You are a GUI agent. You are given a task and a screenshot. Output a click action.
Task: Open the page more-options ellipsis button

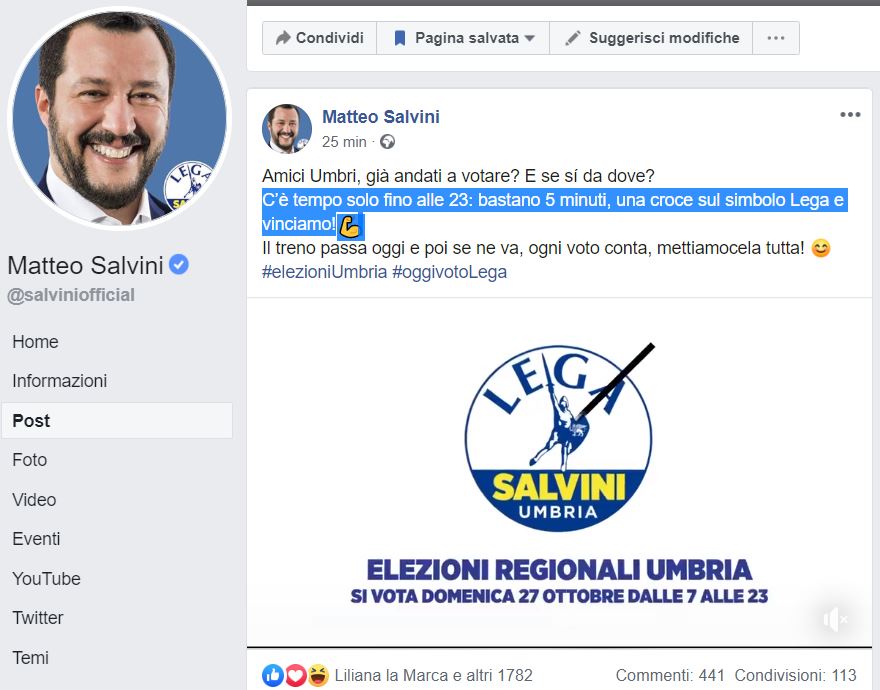click(x=776, y=38)
